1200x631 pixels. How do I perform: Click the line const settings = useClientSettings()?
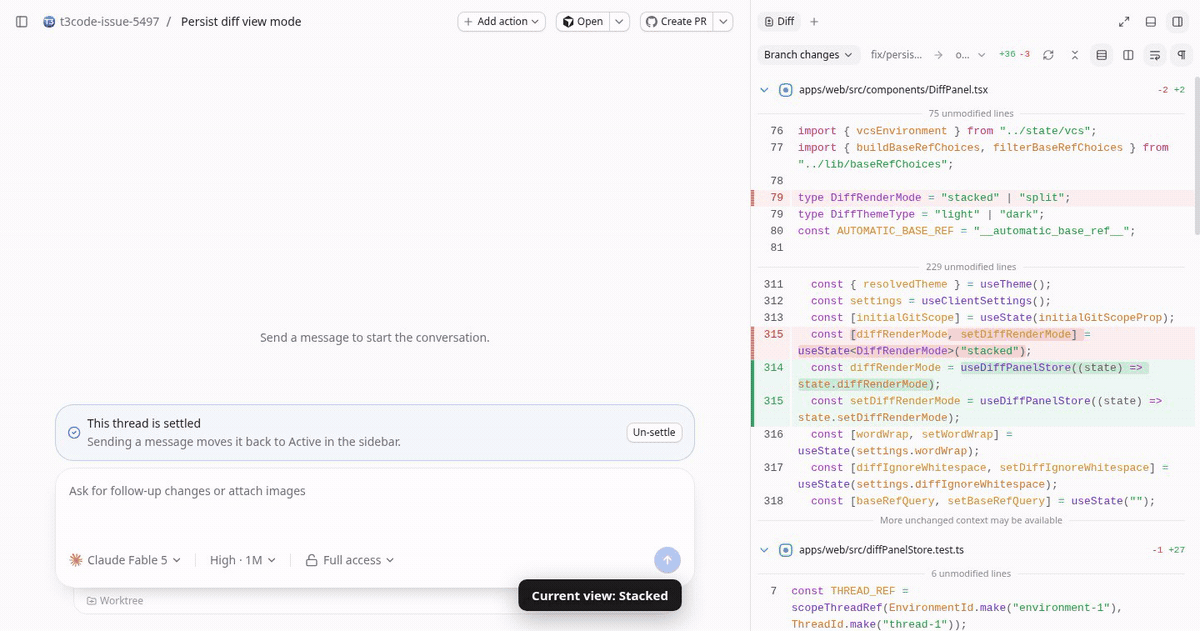pyautogui.click(x=931, y=301)
